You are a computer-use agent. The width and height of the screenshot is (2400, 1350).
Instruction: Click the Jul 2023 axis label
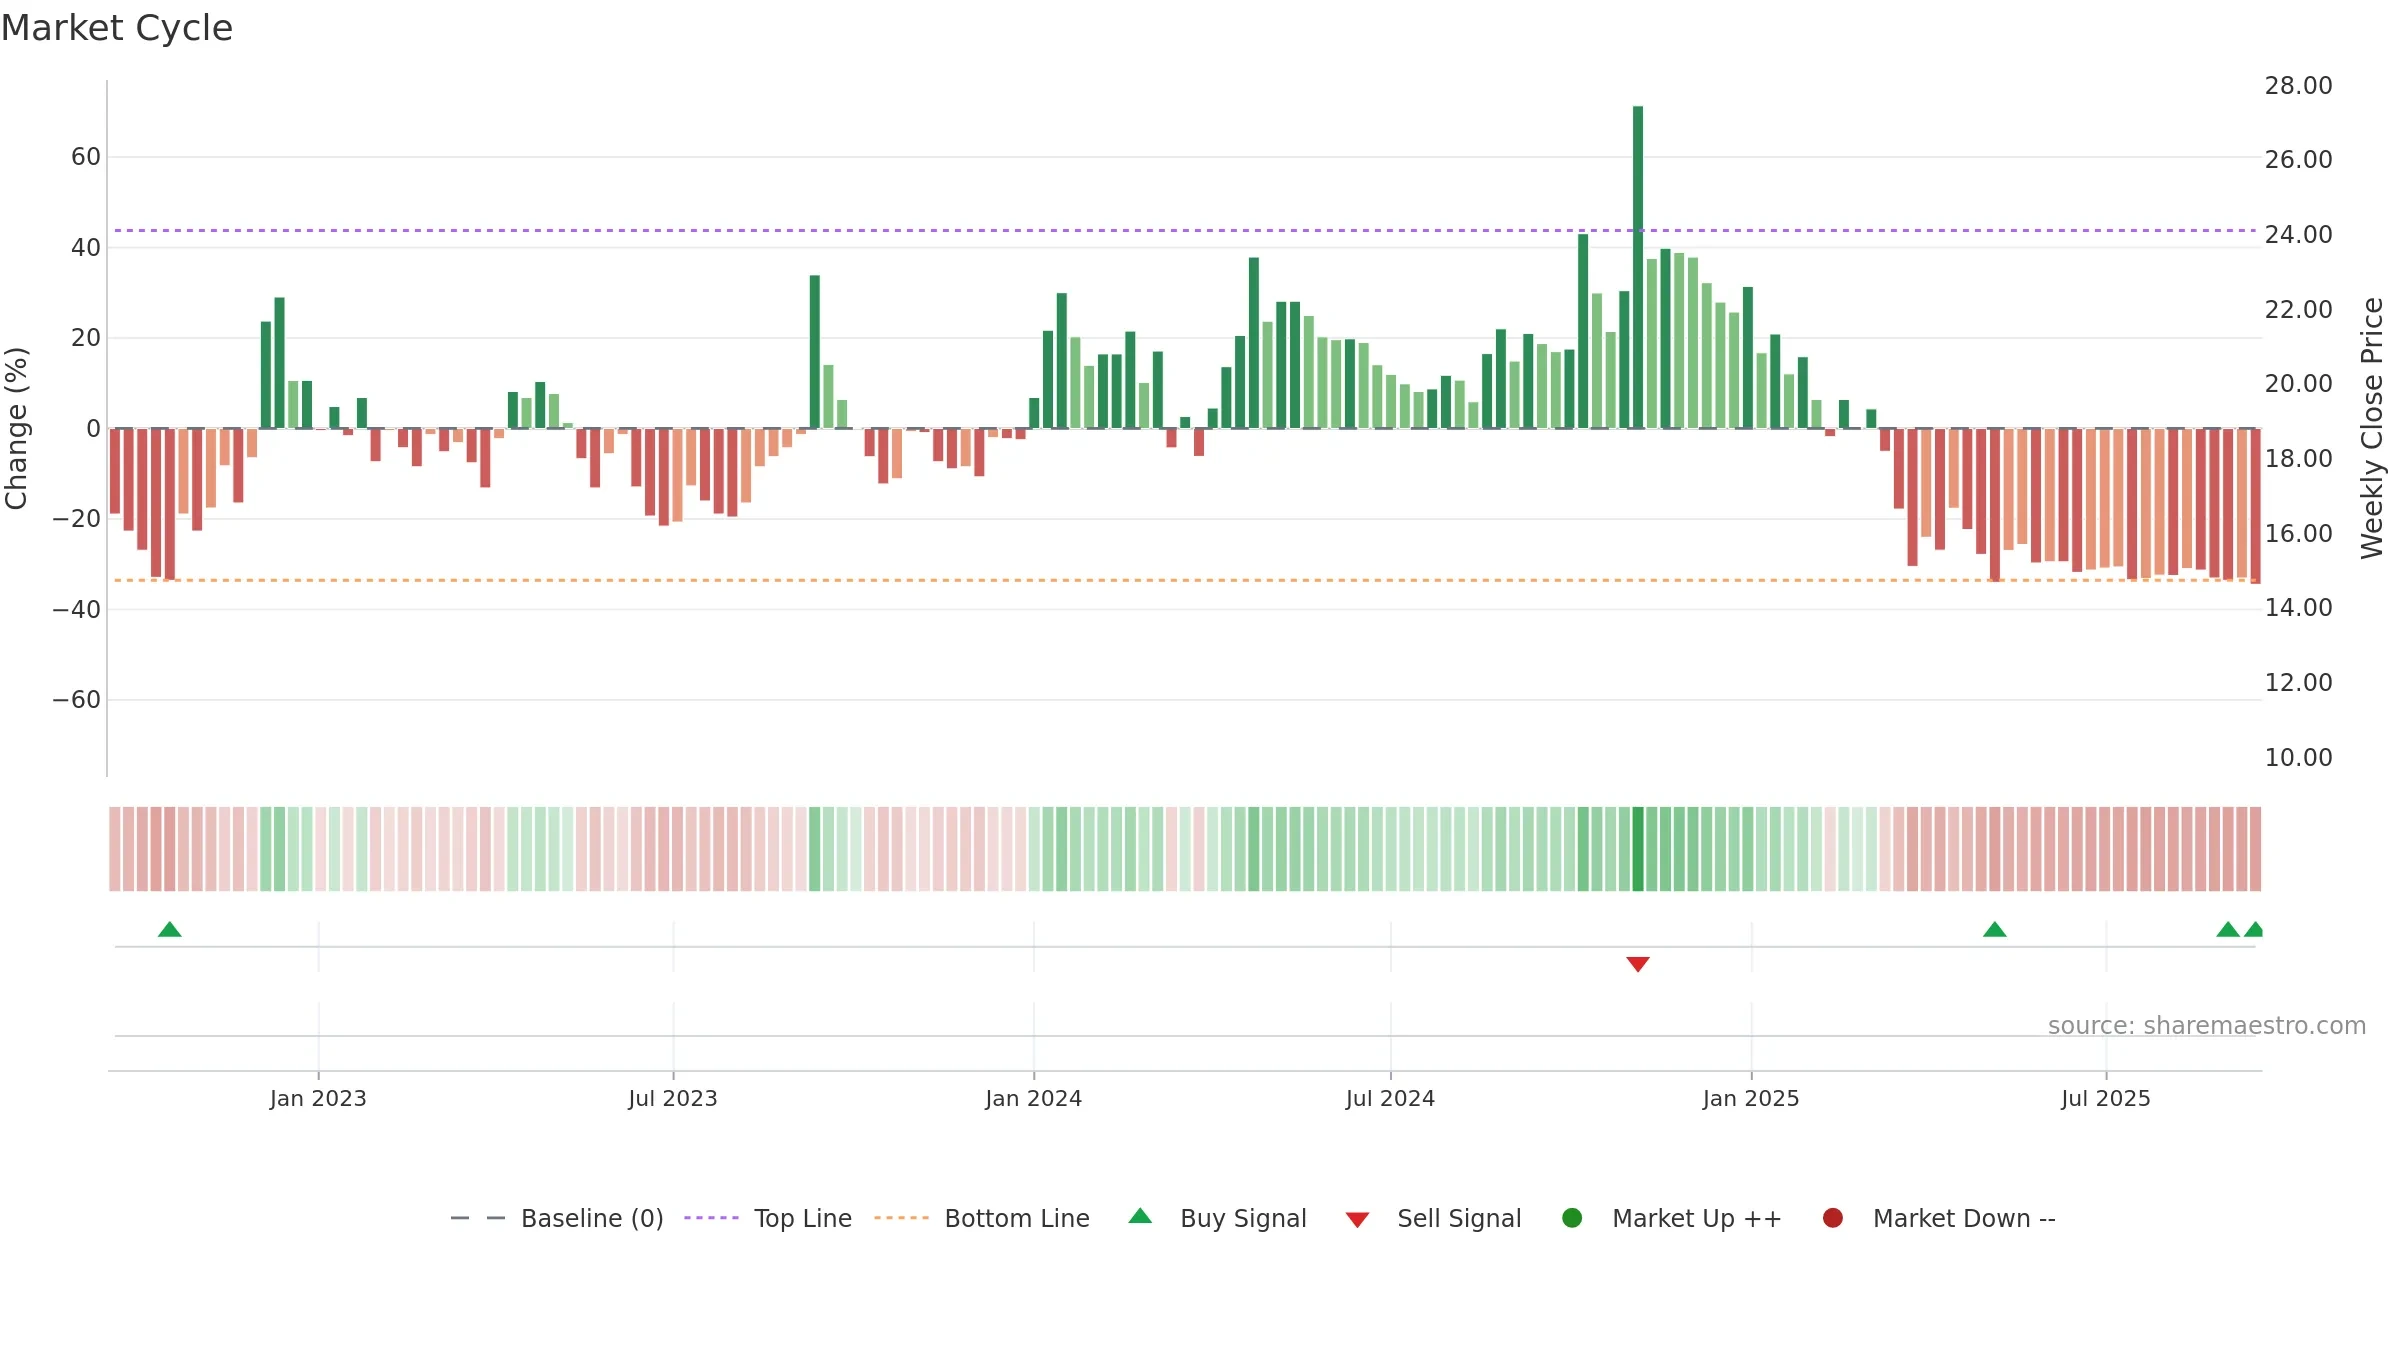coord(673,1098)
